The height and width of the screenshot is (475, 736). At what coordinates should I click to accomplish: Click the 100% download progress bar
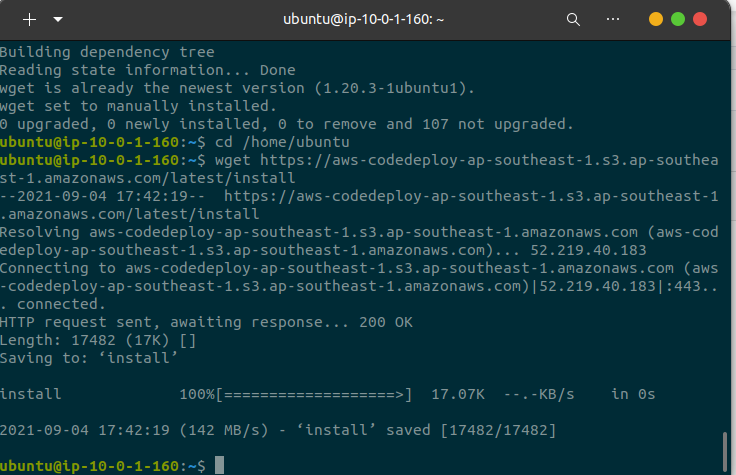click(296, 394)
